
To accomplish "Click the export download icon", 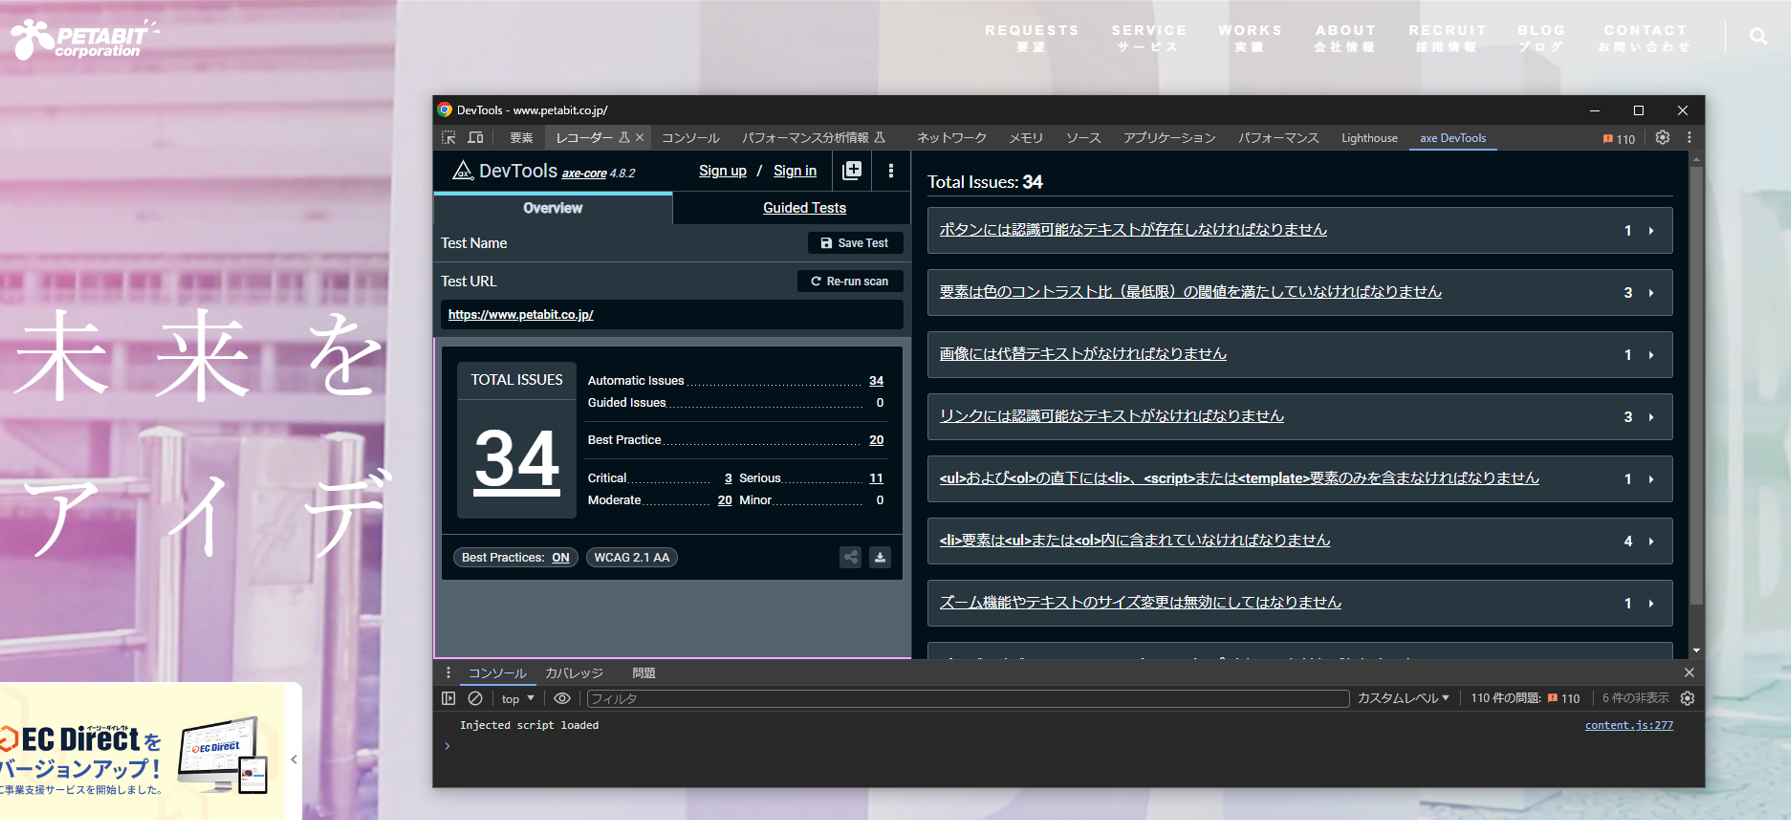I will pos(880,557).
